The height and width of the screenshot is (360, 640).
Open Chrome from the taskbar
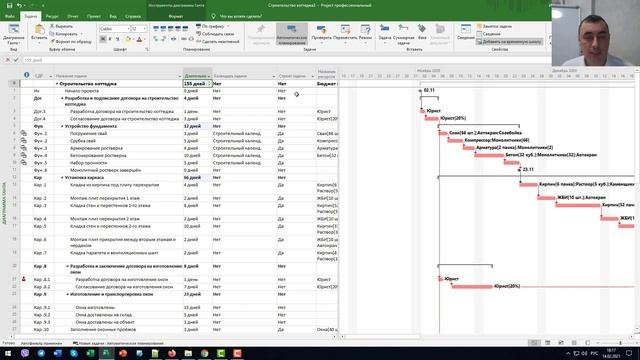pyautogui.click(x=204, y=353)
